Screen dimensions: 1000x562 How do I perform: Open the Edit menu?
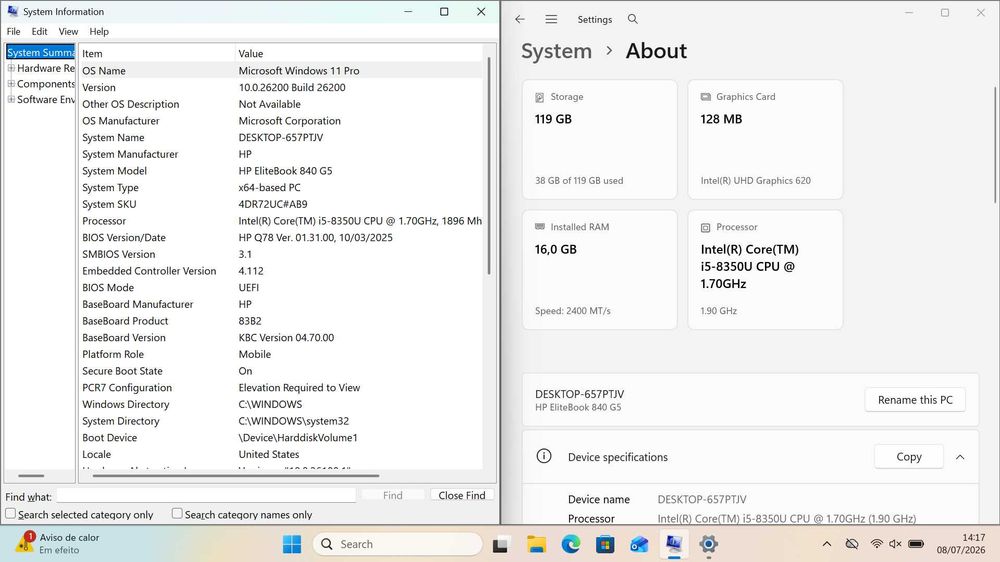[x=40, y=31]
